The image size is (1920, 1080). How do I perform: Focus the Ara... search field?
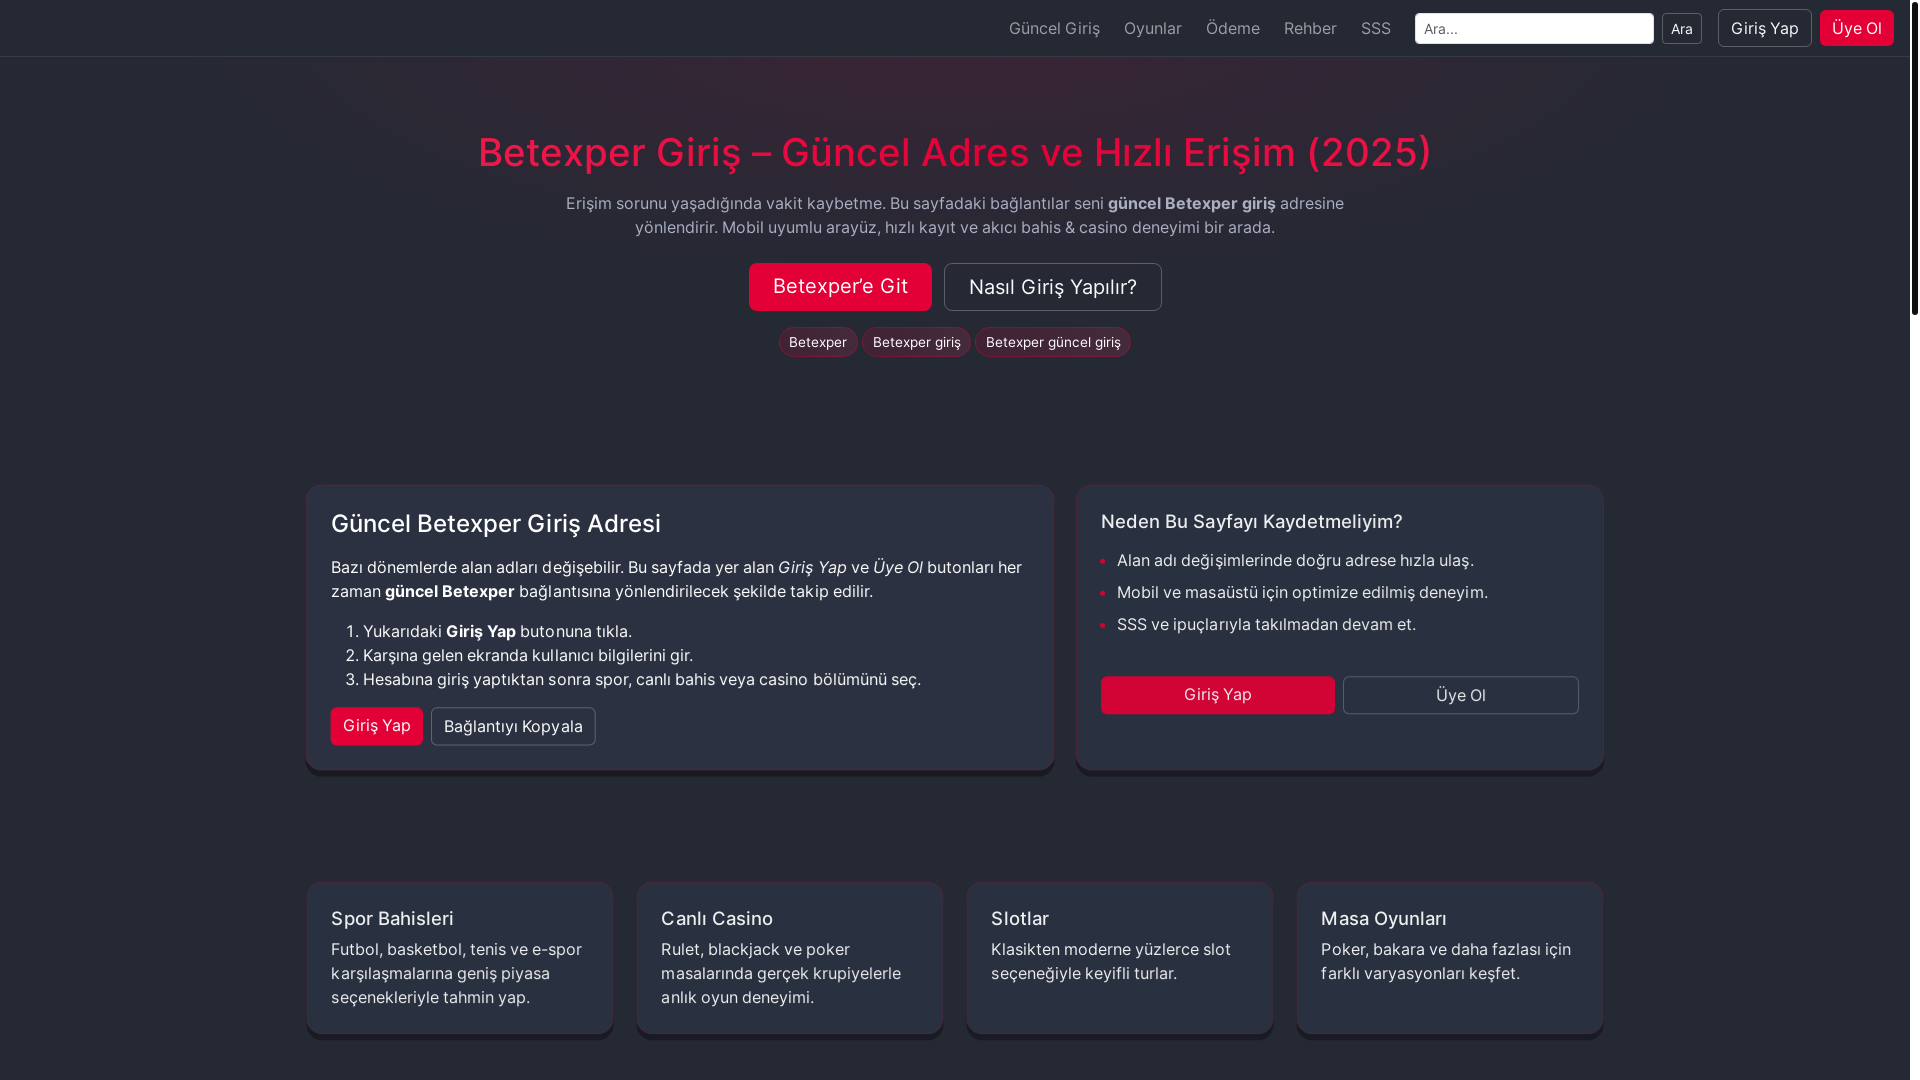[1534, 28]
